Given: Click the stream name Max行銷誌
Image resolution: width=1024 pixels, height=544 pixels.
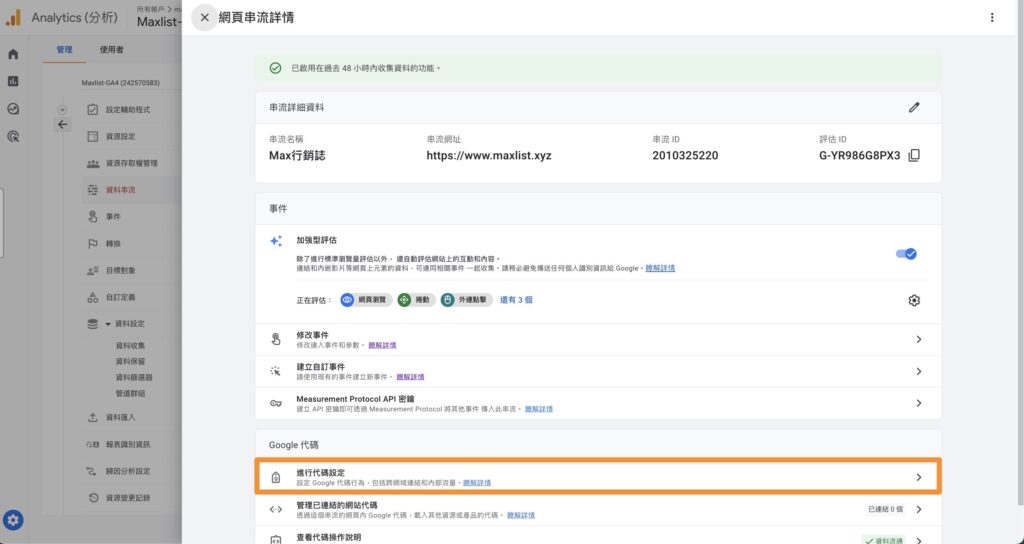Looking at the screenshot, I should point(297,155).
